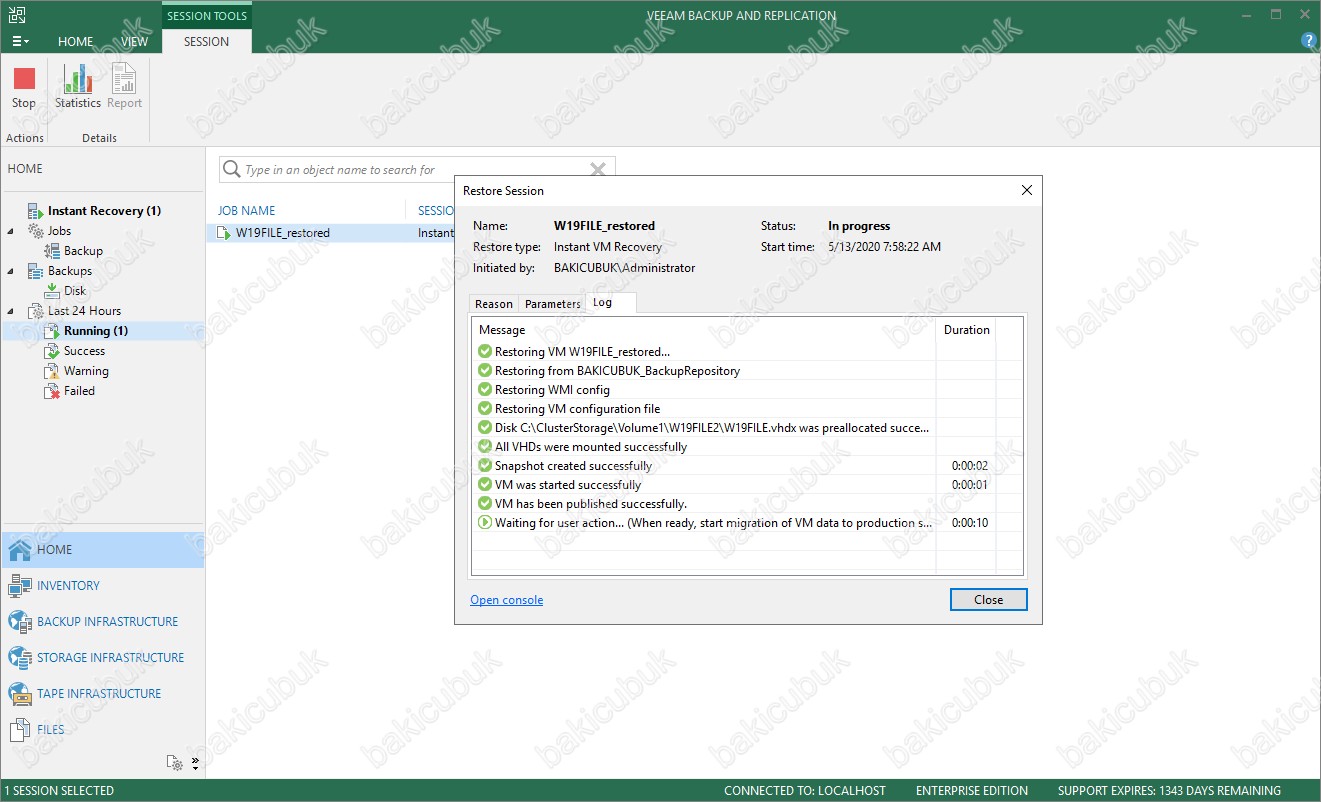Open the INVENTORY view
Screen dimensions: 1321x802
103,586
